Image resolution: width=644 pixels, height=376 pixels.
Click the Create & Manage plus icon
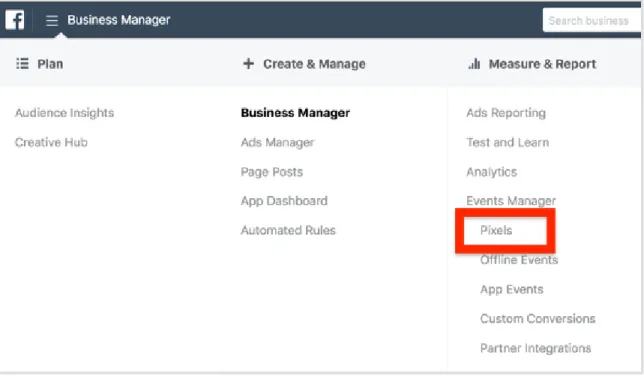click(x=248, y=64)
